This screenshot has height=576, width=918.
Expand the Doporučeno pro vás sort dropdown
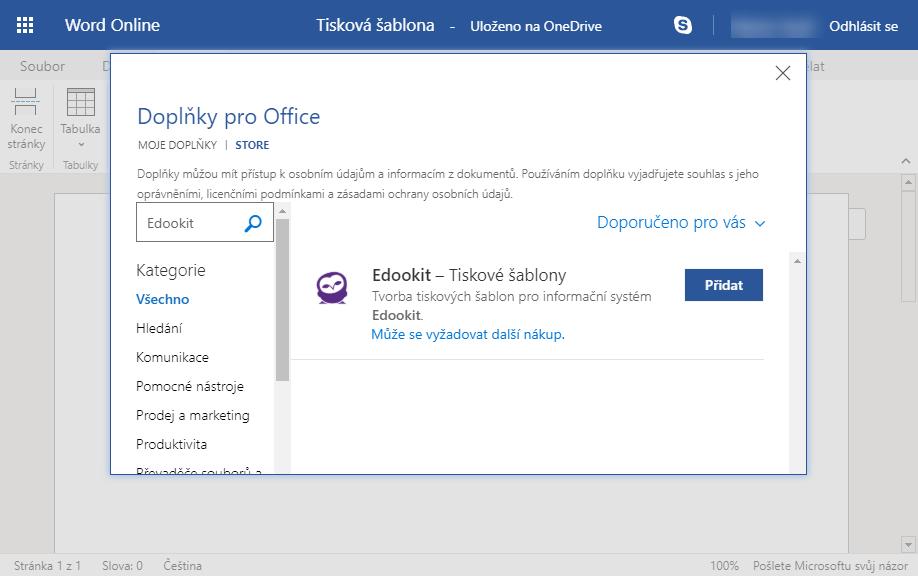click(x=681, y=223)
